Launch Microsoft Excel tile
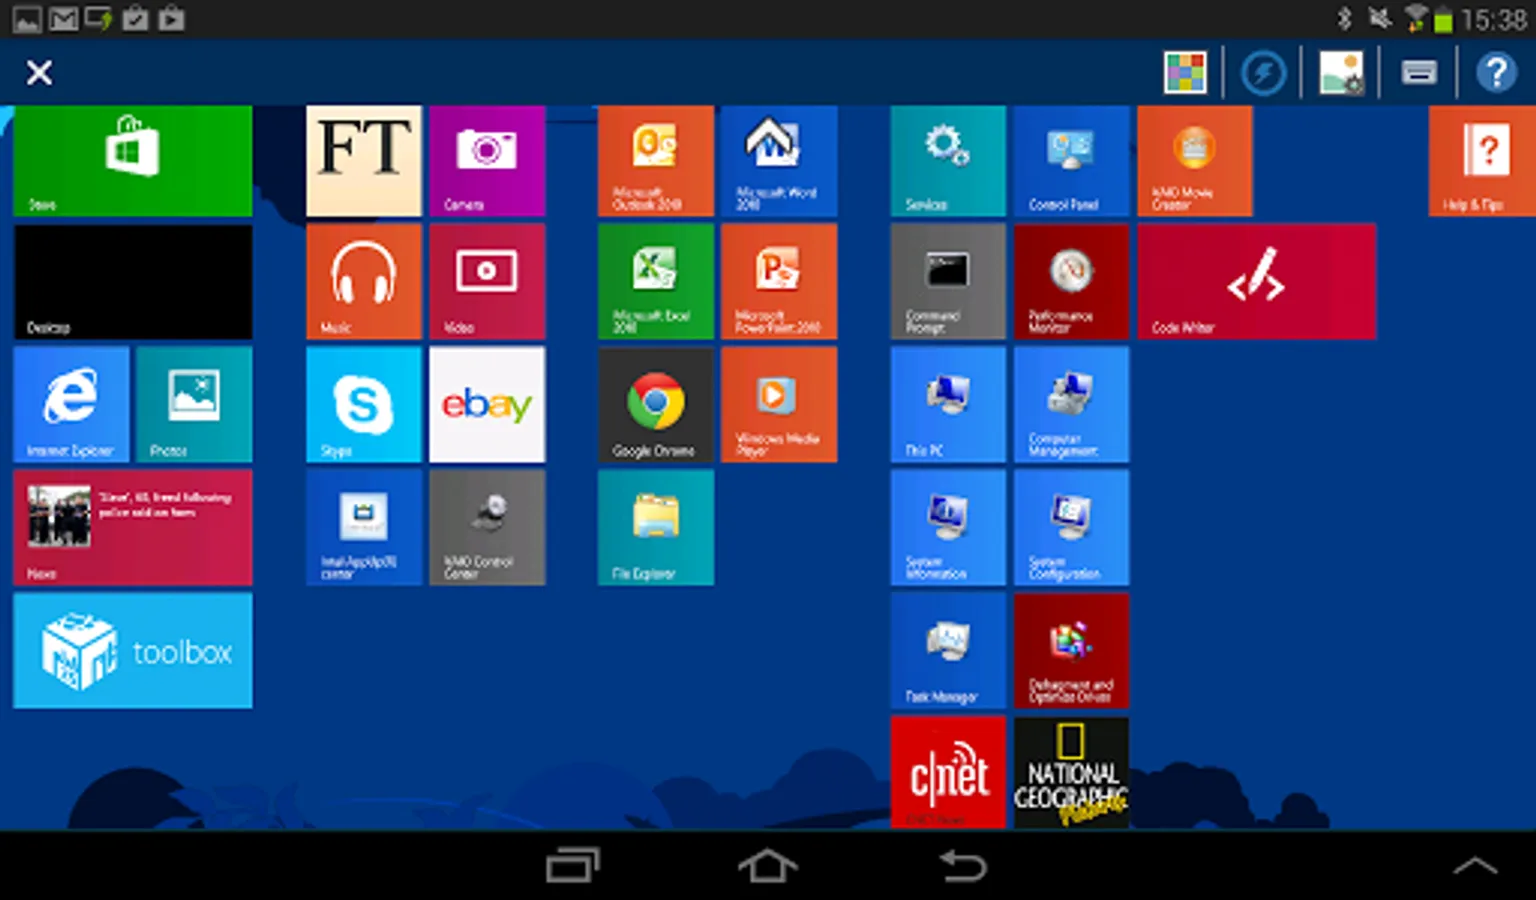This screenshot has height=900, width=1536. pos(656,282)
